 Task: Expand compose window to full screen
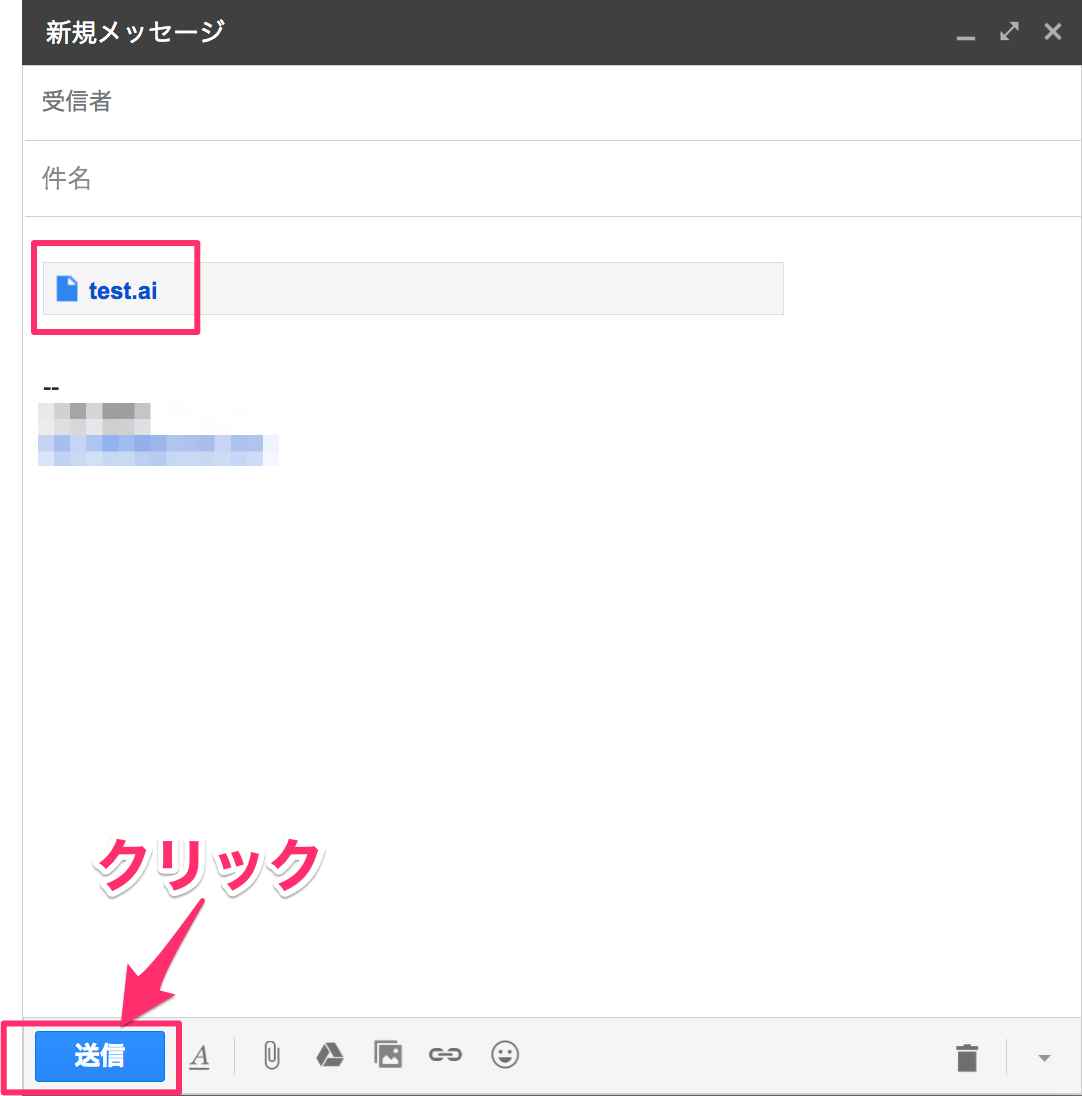click(1009, 31)
